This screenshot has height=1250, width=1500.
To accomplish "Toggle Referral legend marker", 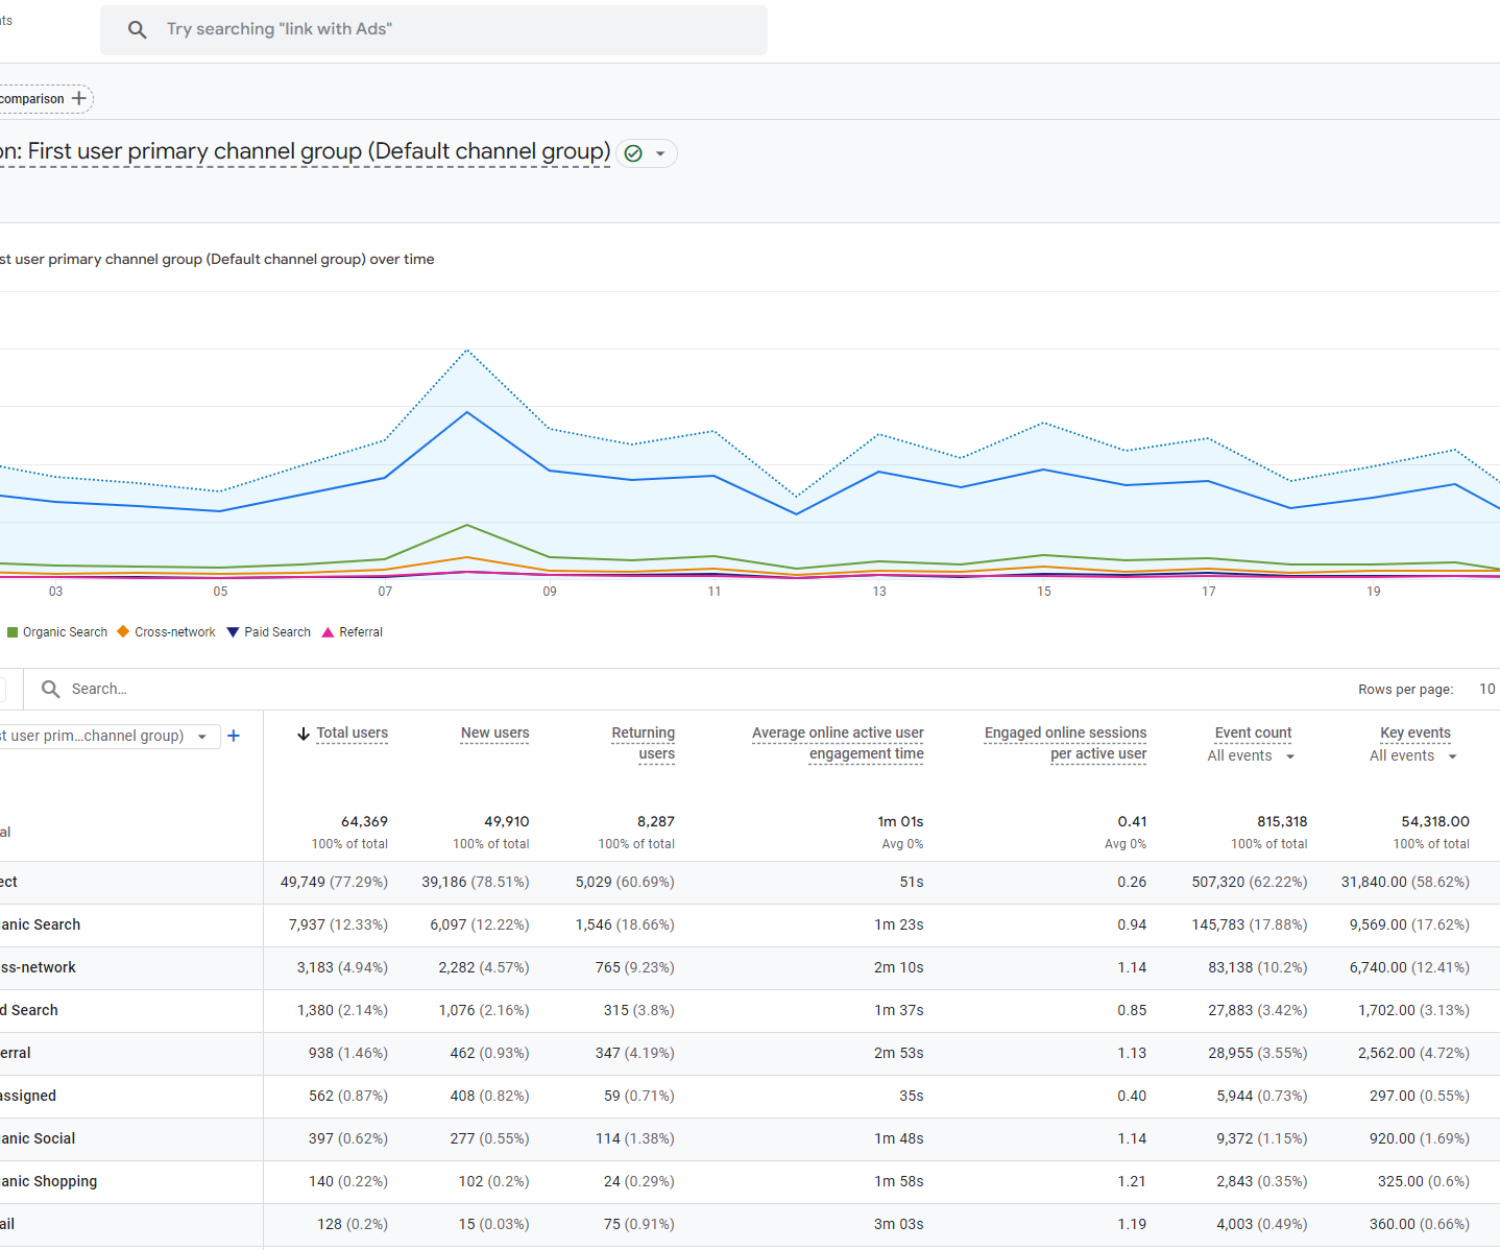I will 327,632.
